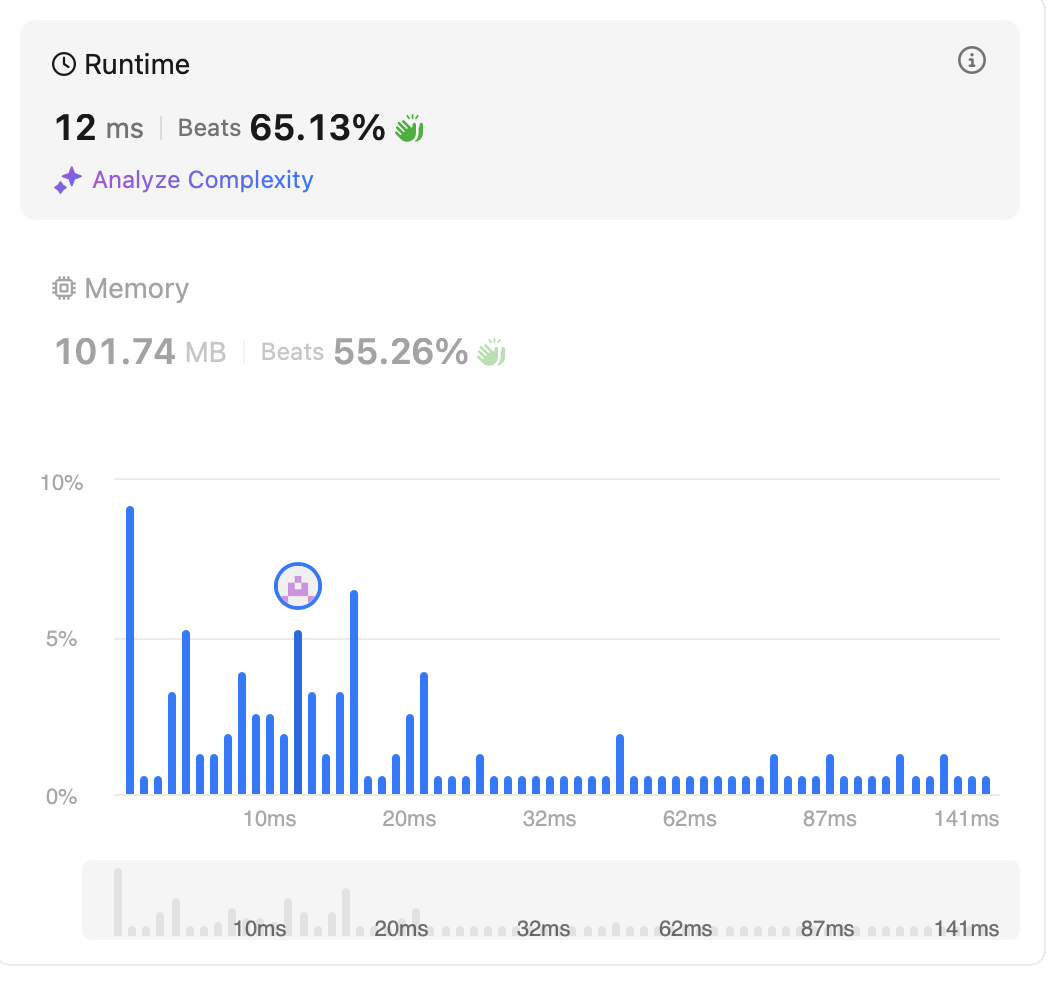1064x990 pixels.
Task: Click the 55.26% memory beats percentage
Action: click(400, 352)
